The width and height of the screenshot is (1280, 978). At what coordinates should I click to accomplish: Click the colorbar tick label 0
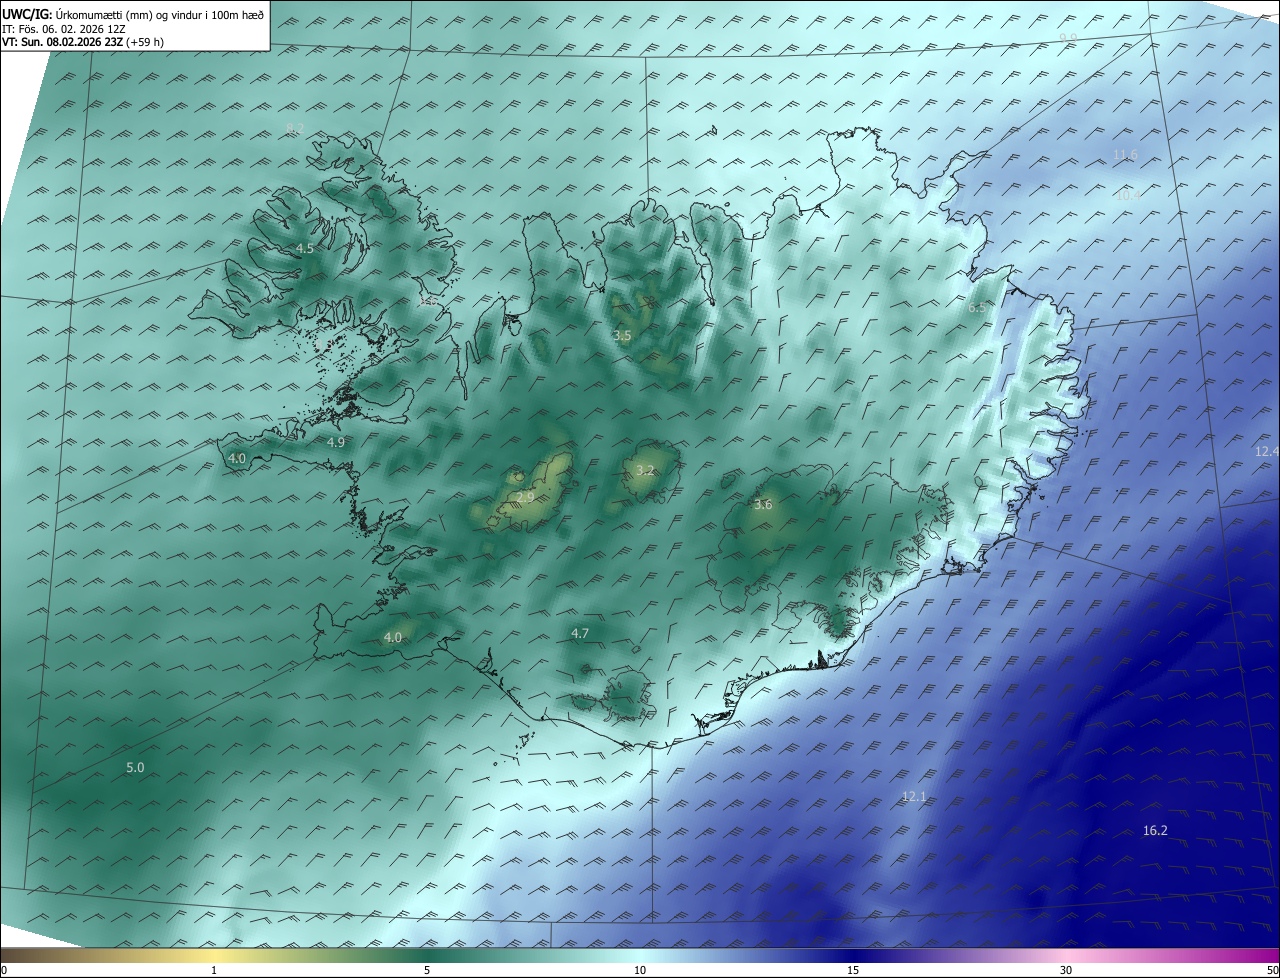coord(4,971)
